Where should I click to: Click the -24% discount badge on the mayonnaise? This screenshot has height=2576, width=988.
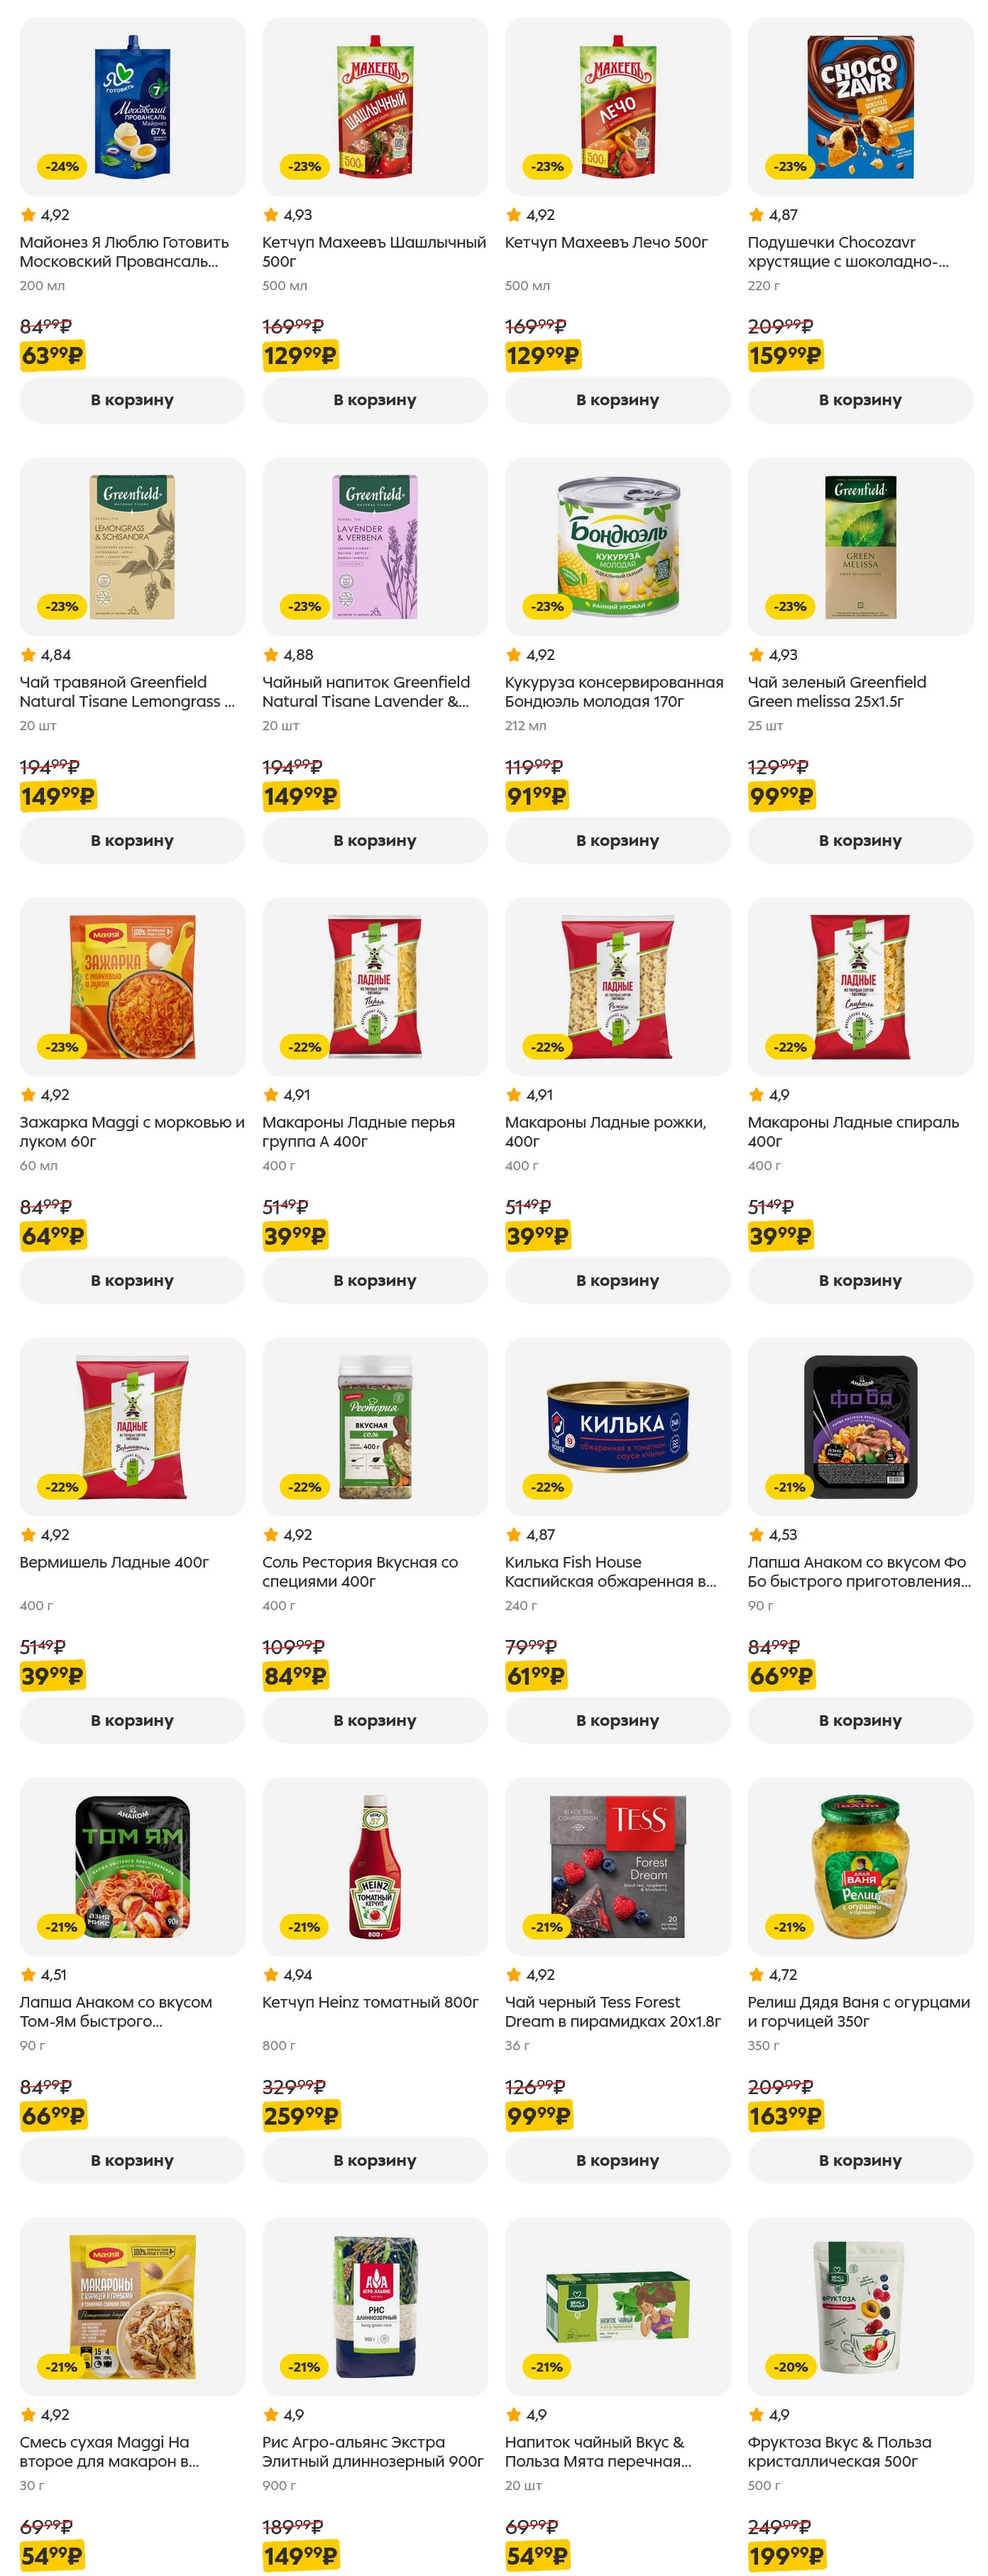pos(62,166)
